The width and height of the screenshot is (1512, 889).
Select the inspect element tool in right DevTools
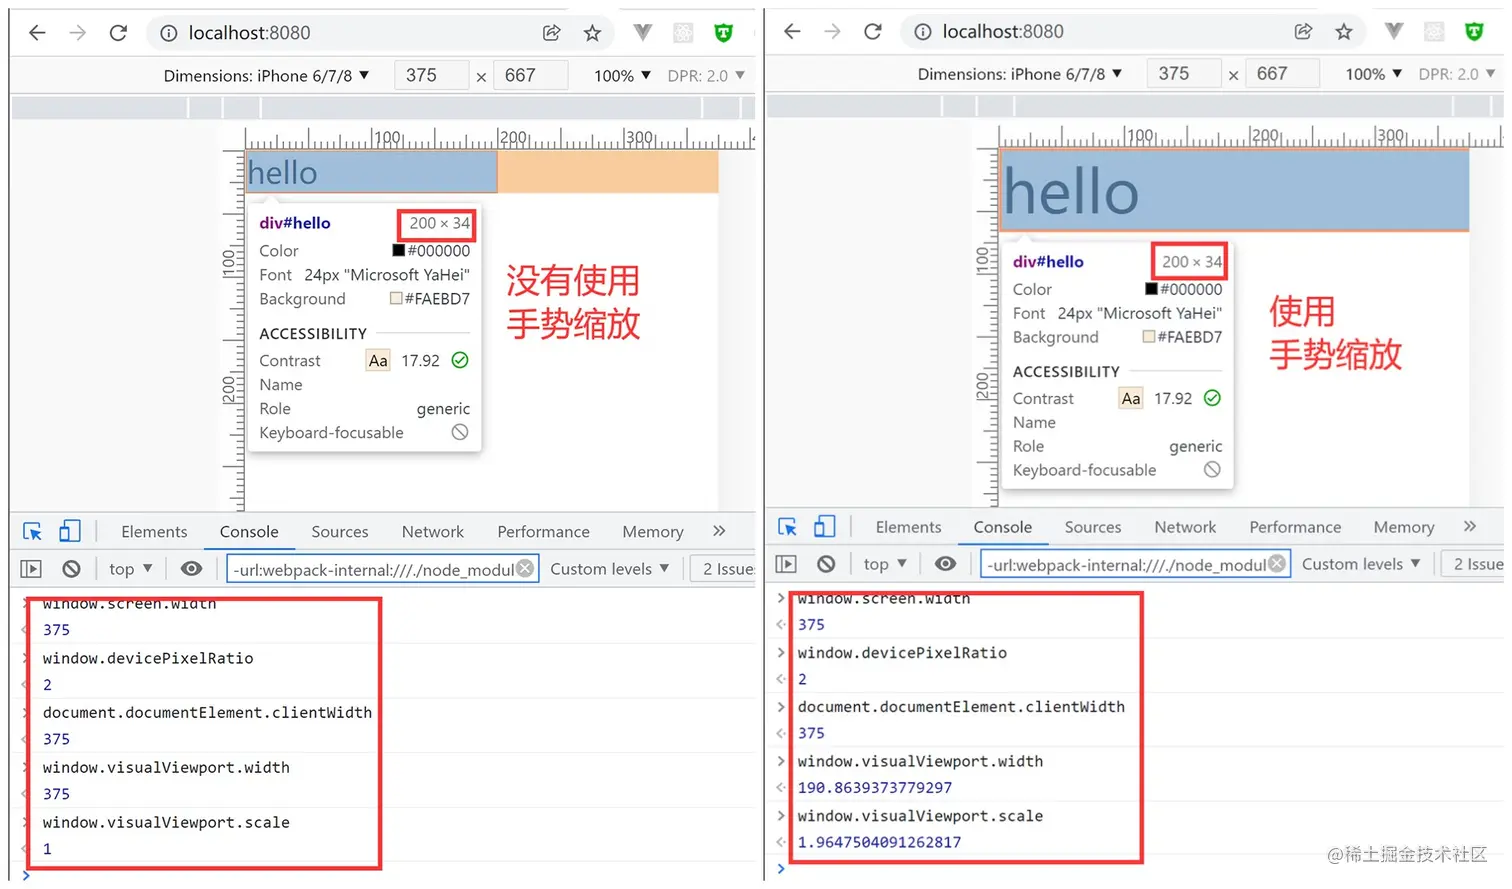tap(787, 526)
